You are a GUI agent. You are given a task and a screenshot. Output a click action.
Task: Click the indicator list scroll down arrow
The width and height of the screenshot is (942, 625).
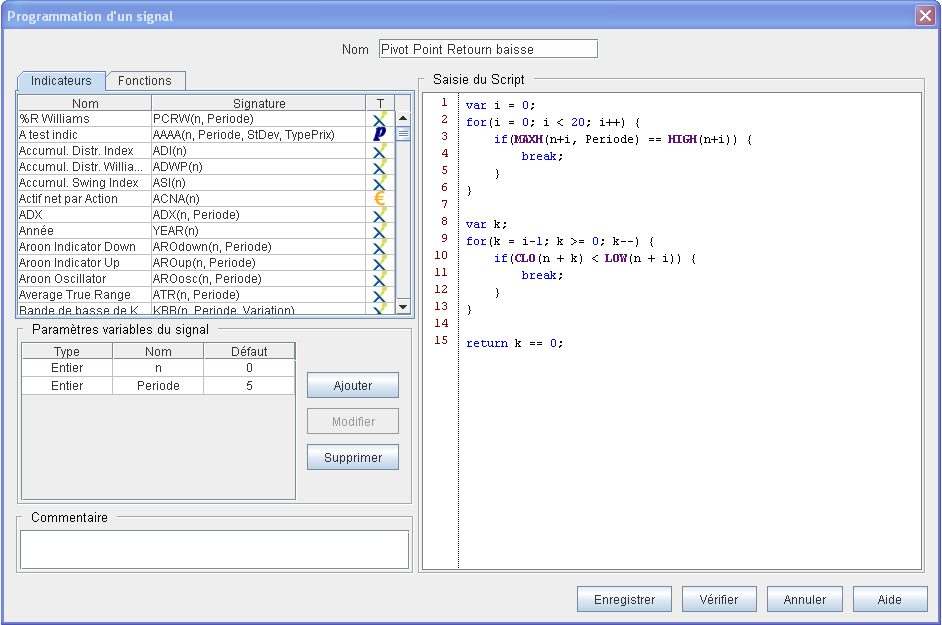(x=403, y=306)
